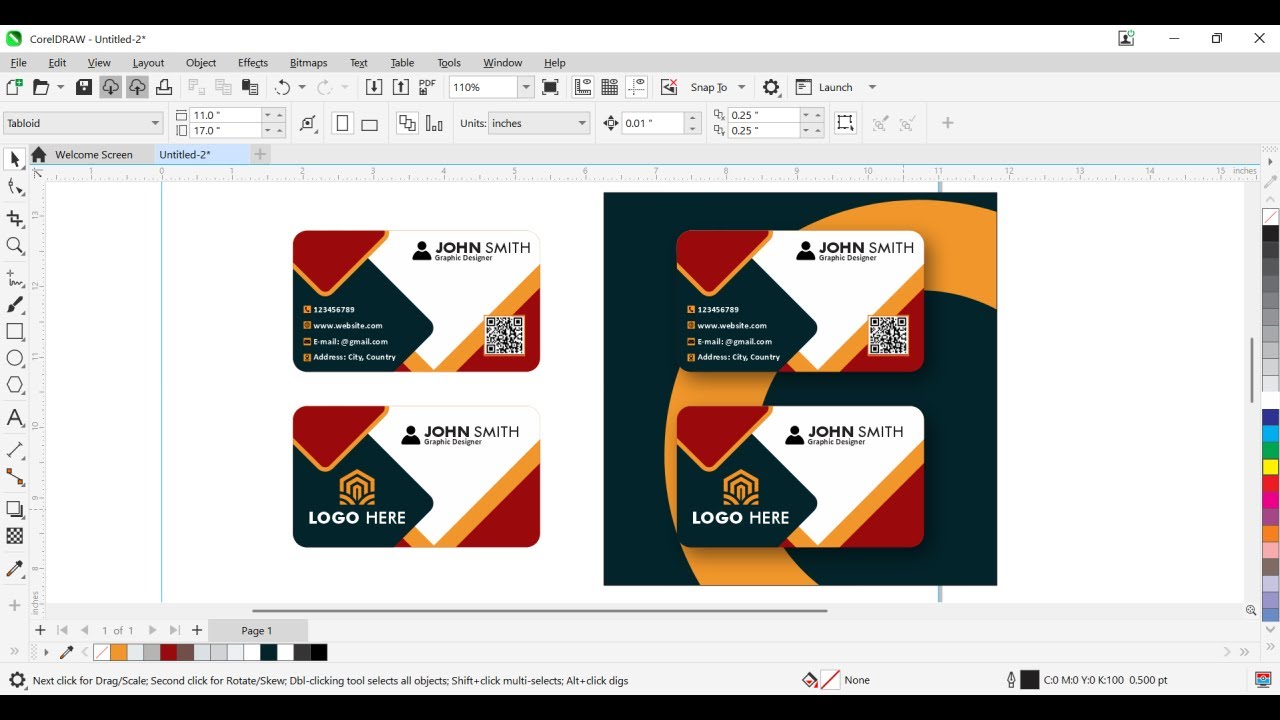
Task: Click the Export icon
Action: 401,87
